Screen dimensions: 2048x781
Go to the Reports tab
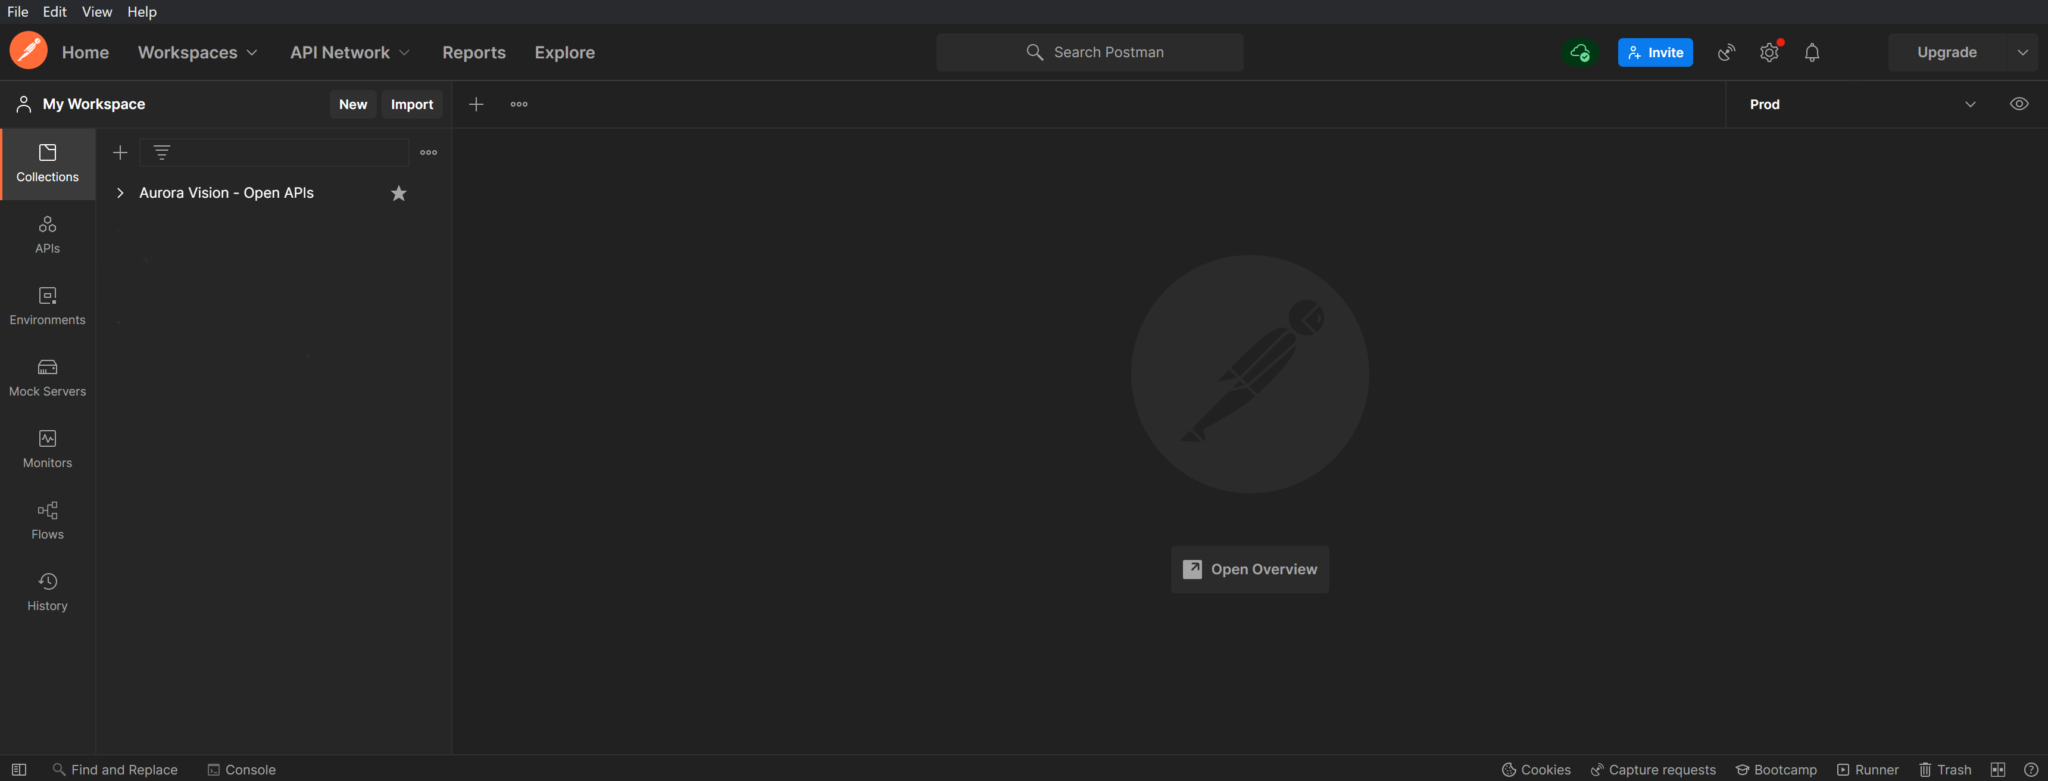point(474,53)
